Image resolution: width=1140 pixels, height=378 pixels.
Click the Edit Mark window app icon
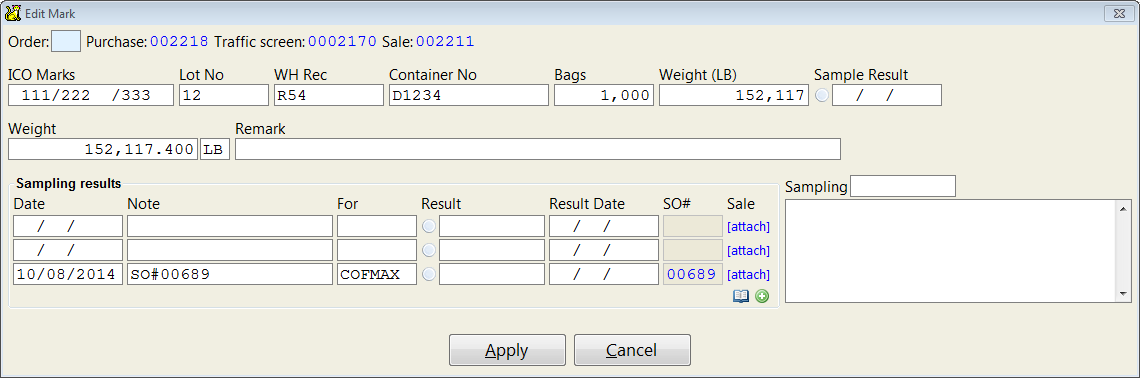coord(12,13)
